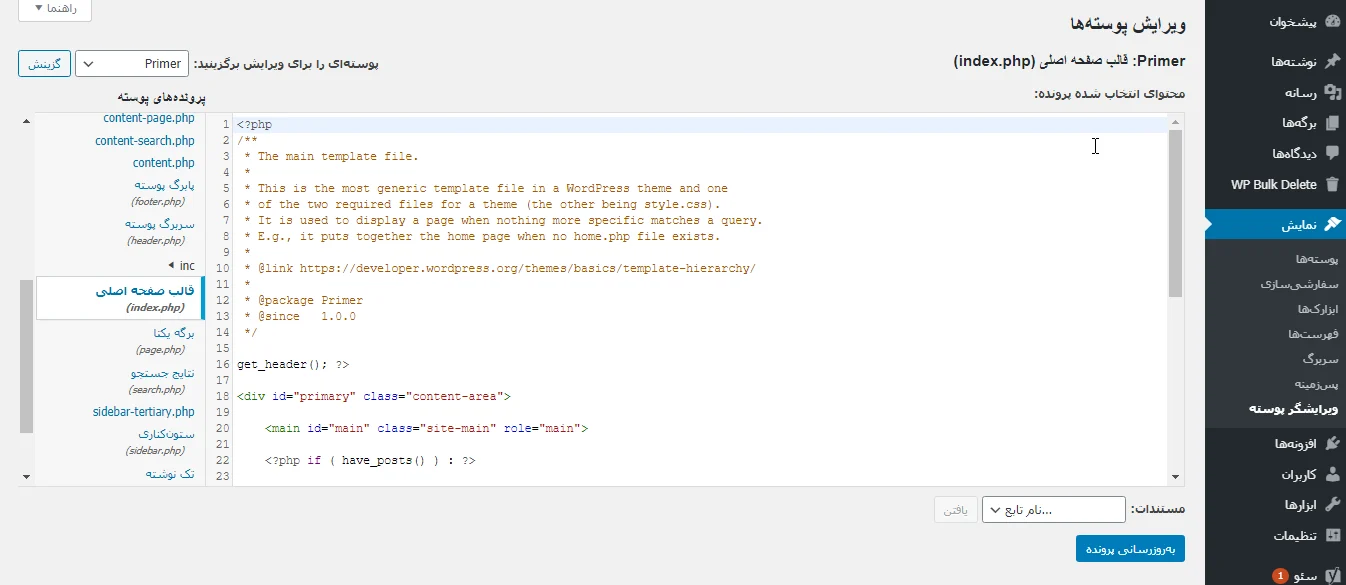Open search results (search.php) file
The width and height of the screenshot is (1346, 585).
pos(162,380)
